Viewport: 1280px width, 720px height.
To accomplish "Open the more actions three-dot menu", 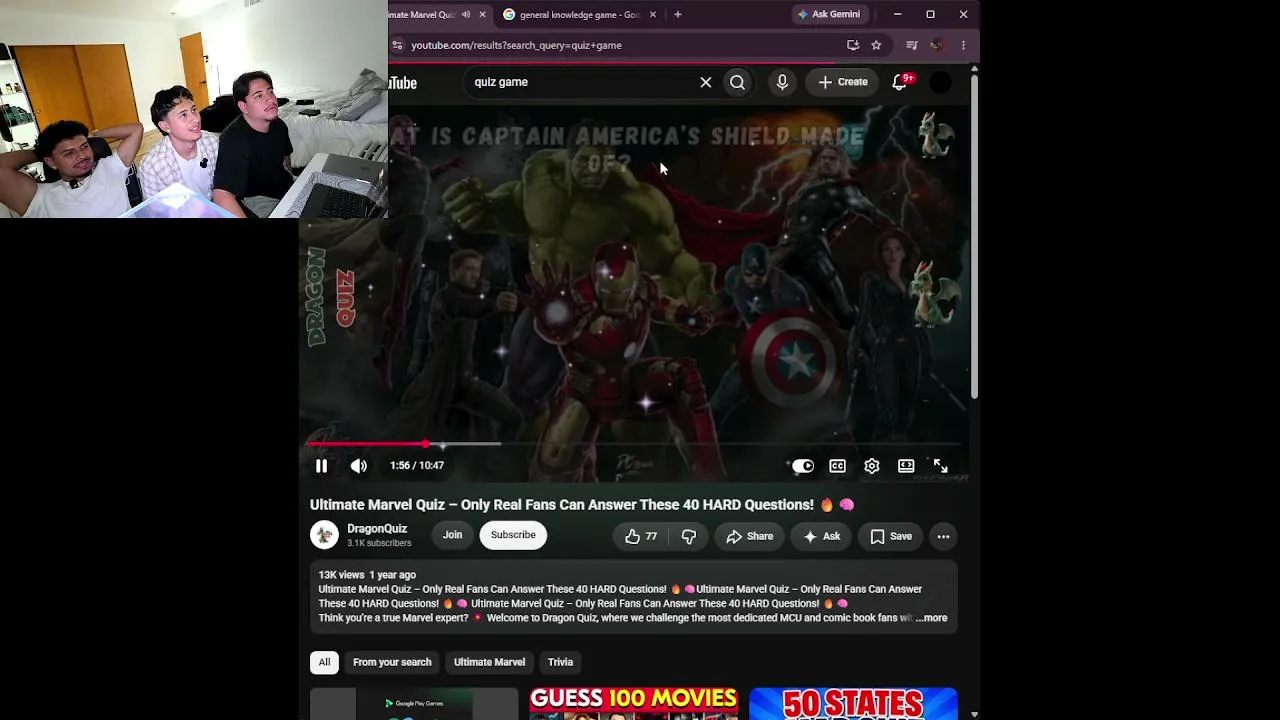I will coord(943,537).
